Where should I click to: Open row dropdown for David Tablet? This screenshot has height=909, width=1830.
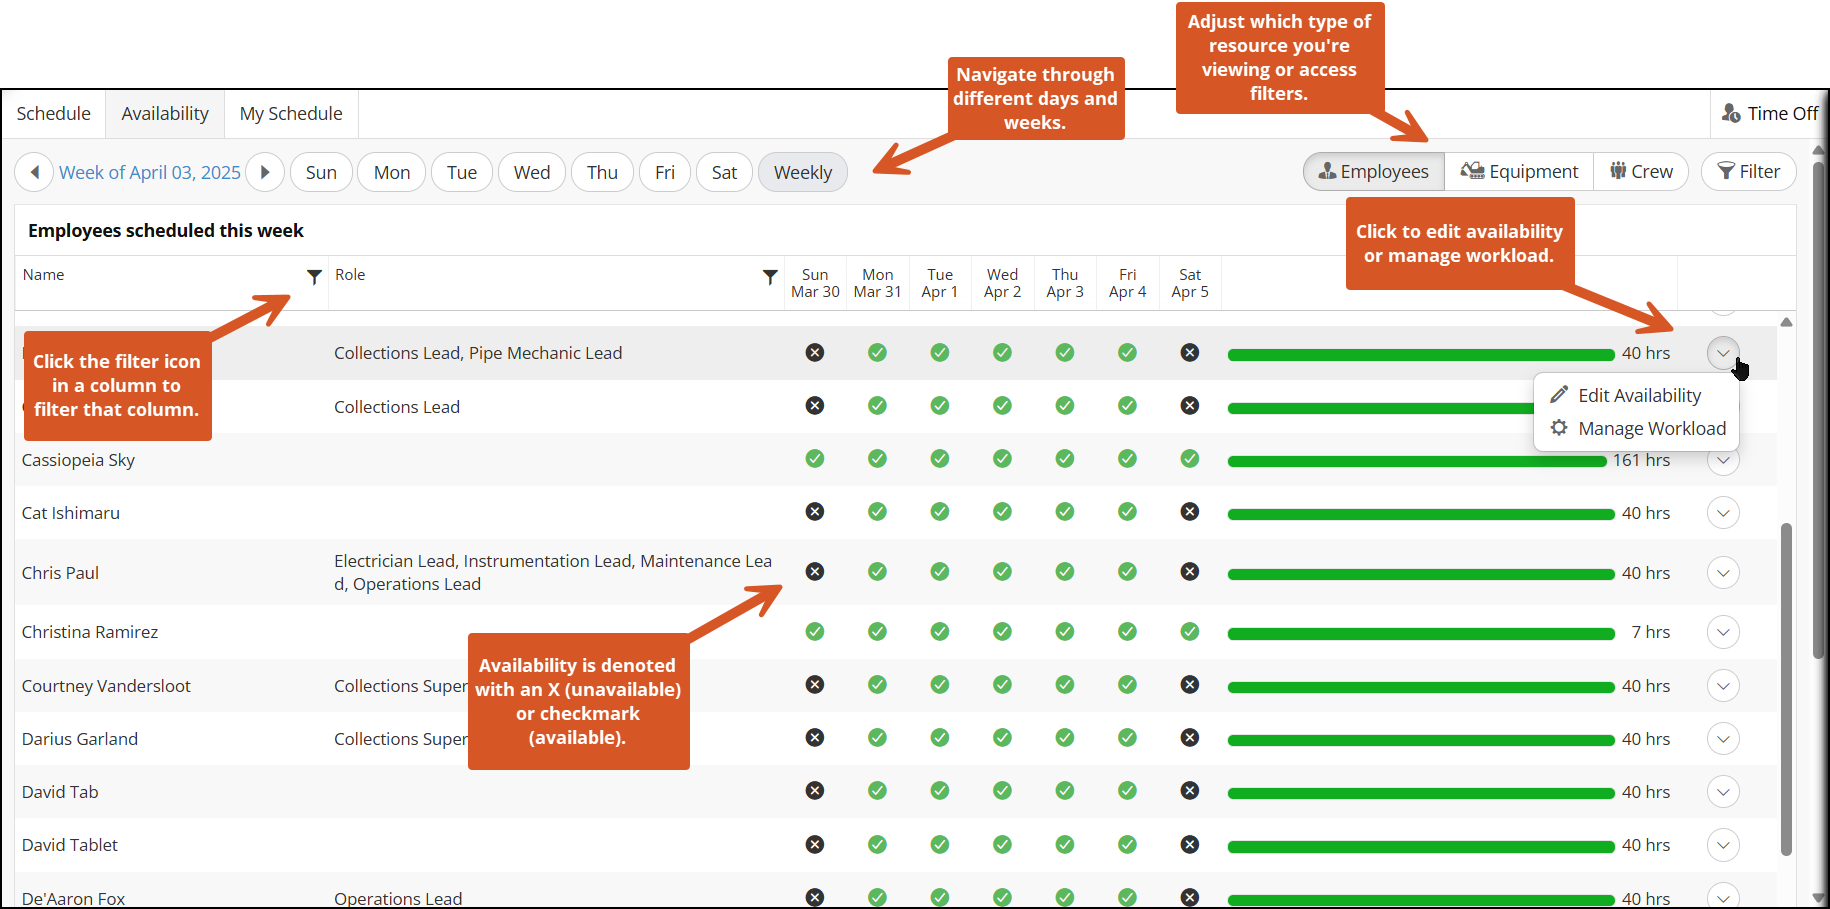pyautogui.click(x=1722, y=845)
